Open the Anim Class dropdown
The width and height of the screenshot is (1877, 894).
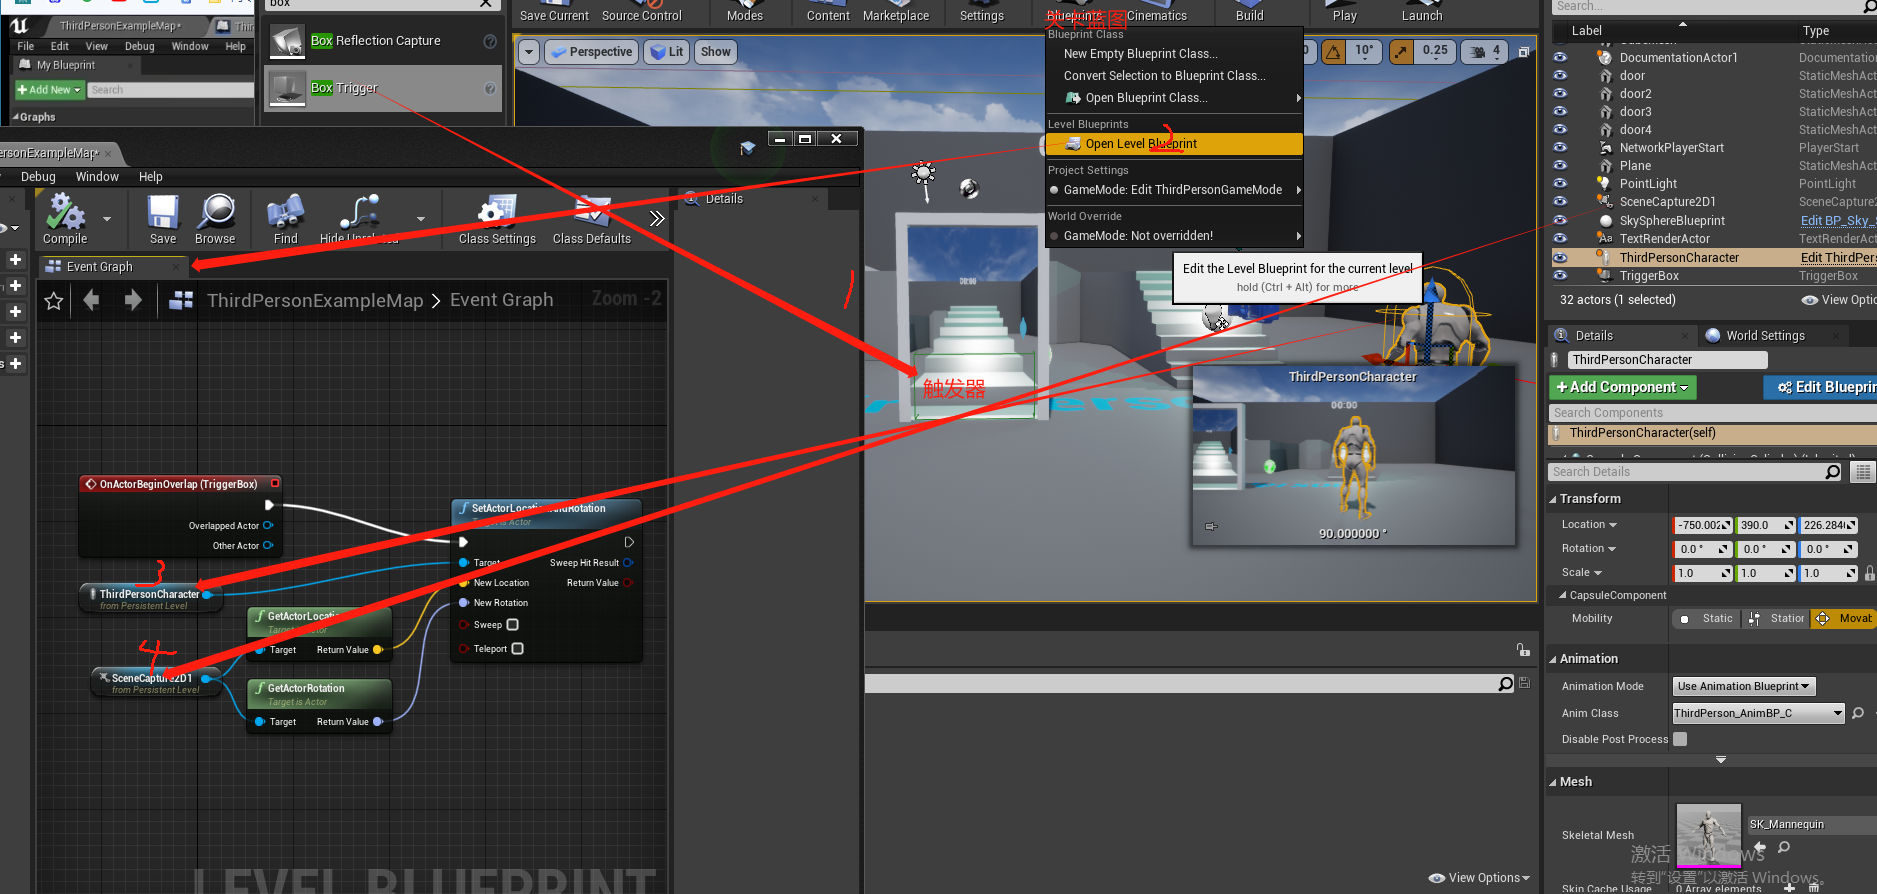[x=1758, y=713]
